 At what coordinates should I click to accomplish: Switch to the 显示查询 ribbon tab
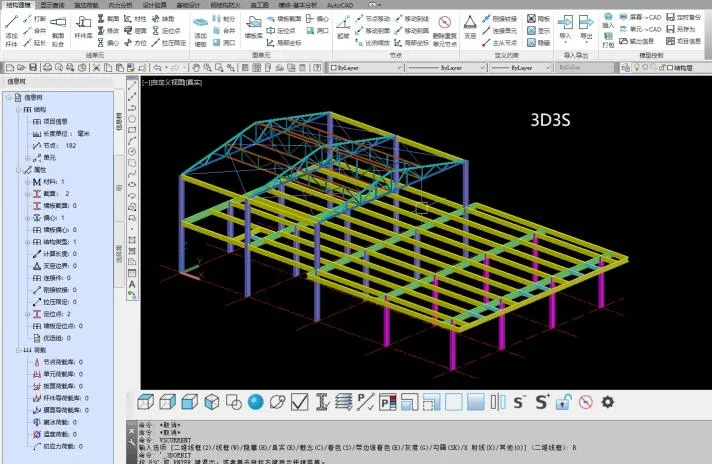52,5
